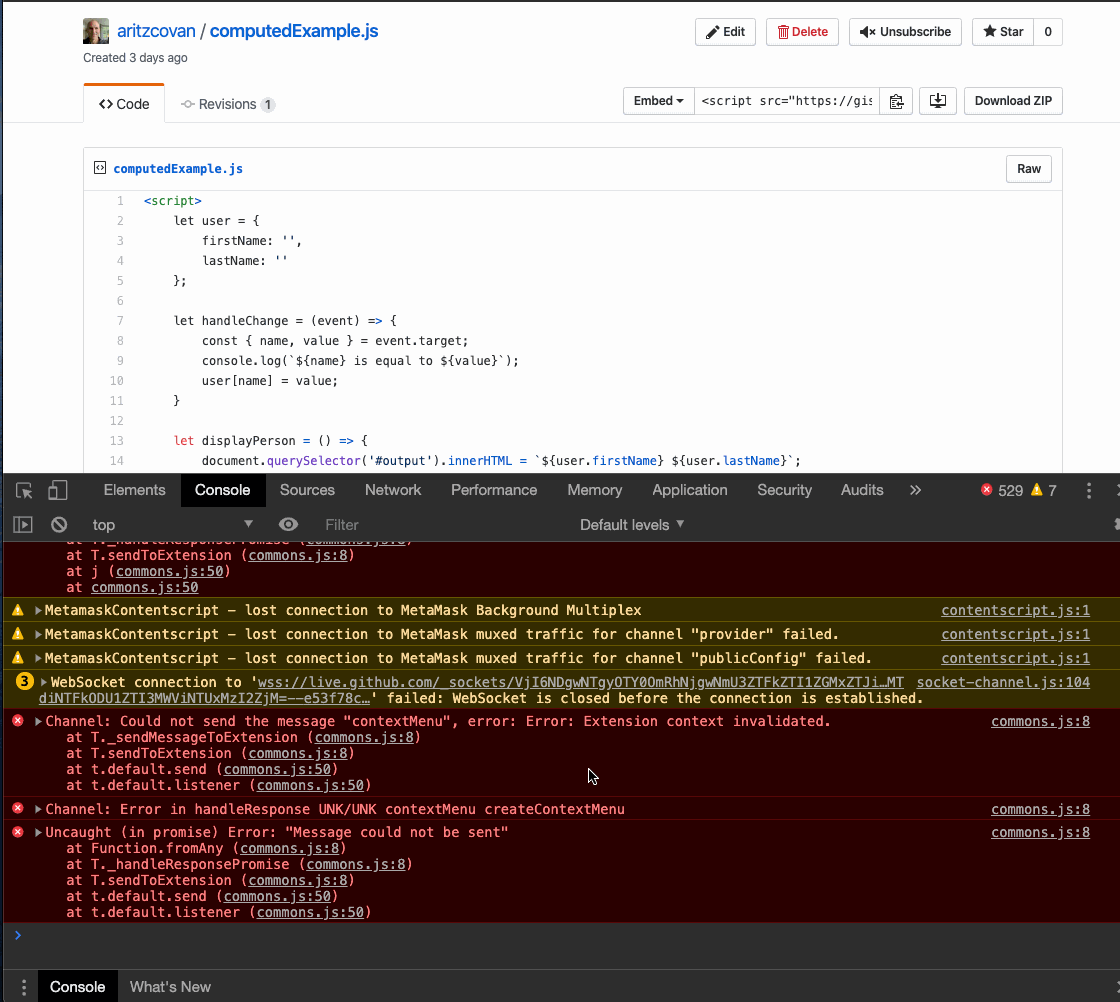
Task: Open DevTools three-dot customize menu
Action: (x=1089, y=491)
